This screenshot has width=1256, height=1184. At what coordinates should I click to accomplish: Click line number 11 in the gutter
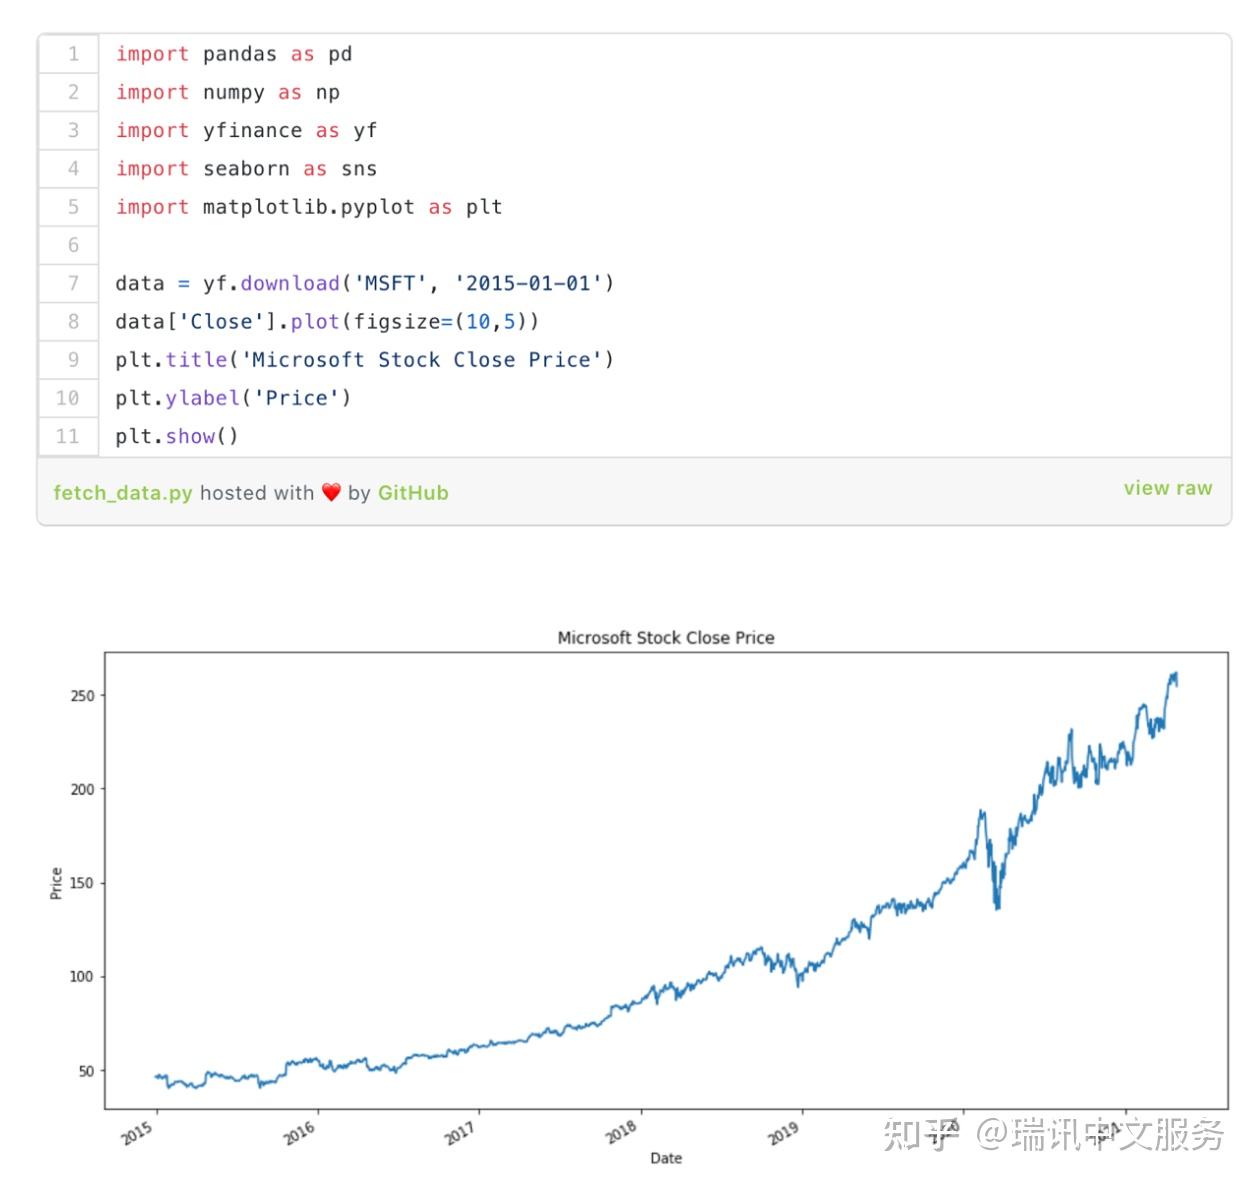67,436
